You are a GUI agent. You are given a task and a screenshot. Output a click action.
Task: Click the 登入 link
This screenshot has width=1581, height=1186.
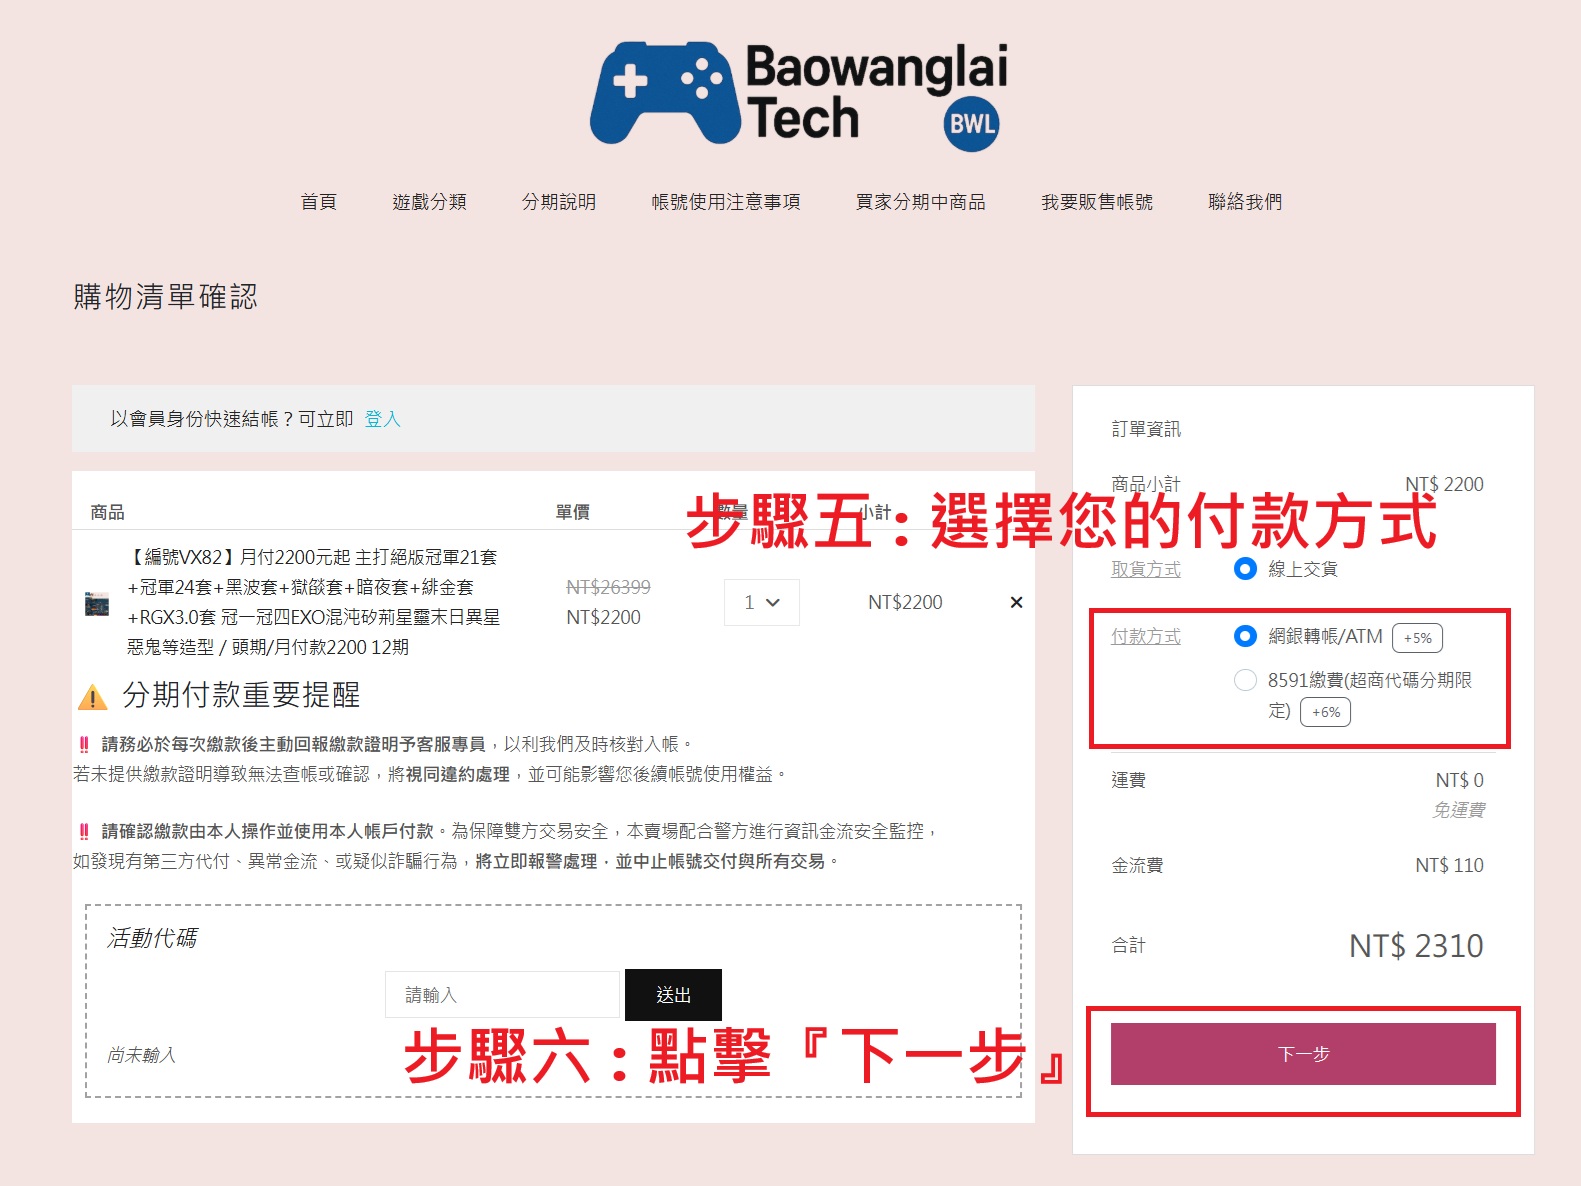pos(382,419)
